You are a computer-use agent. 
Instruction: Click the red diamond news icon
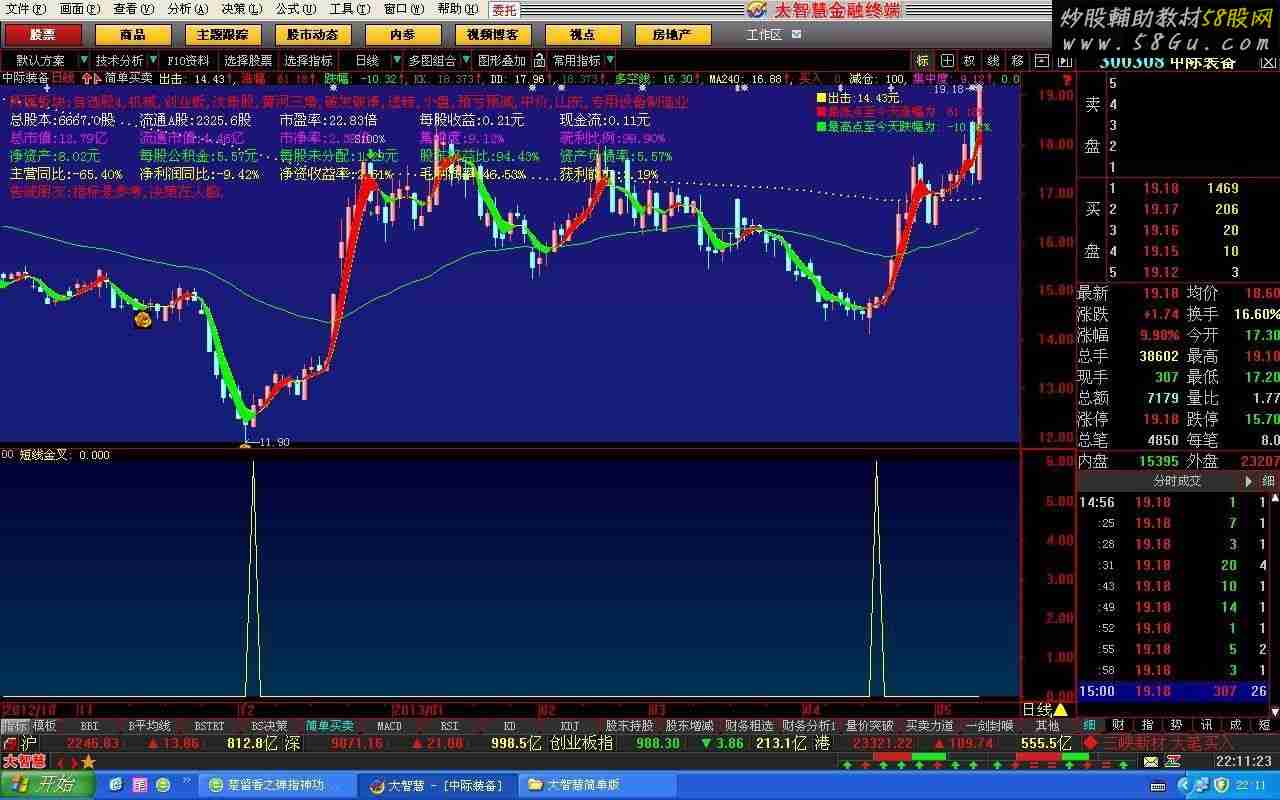(x=1090, y=743)
